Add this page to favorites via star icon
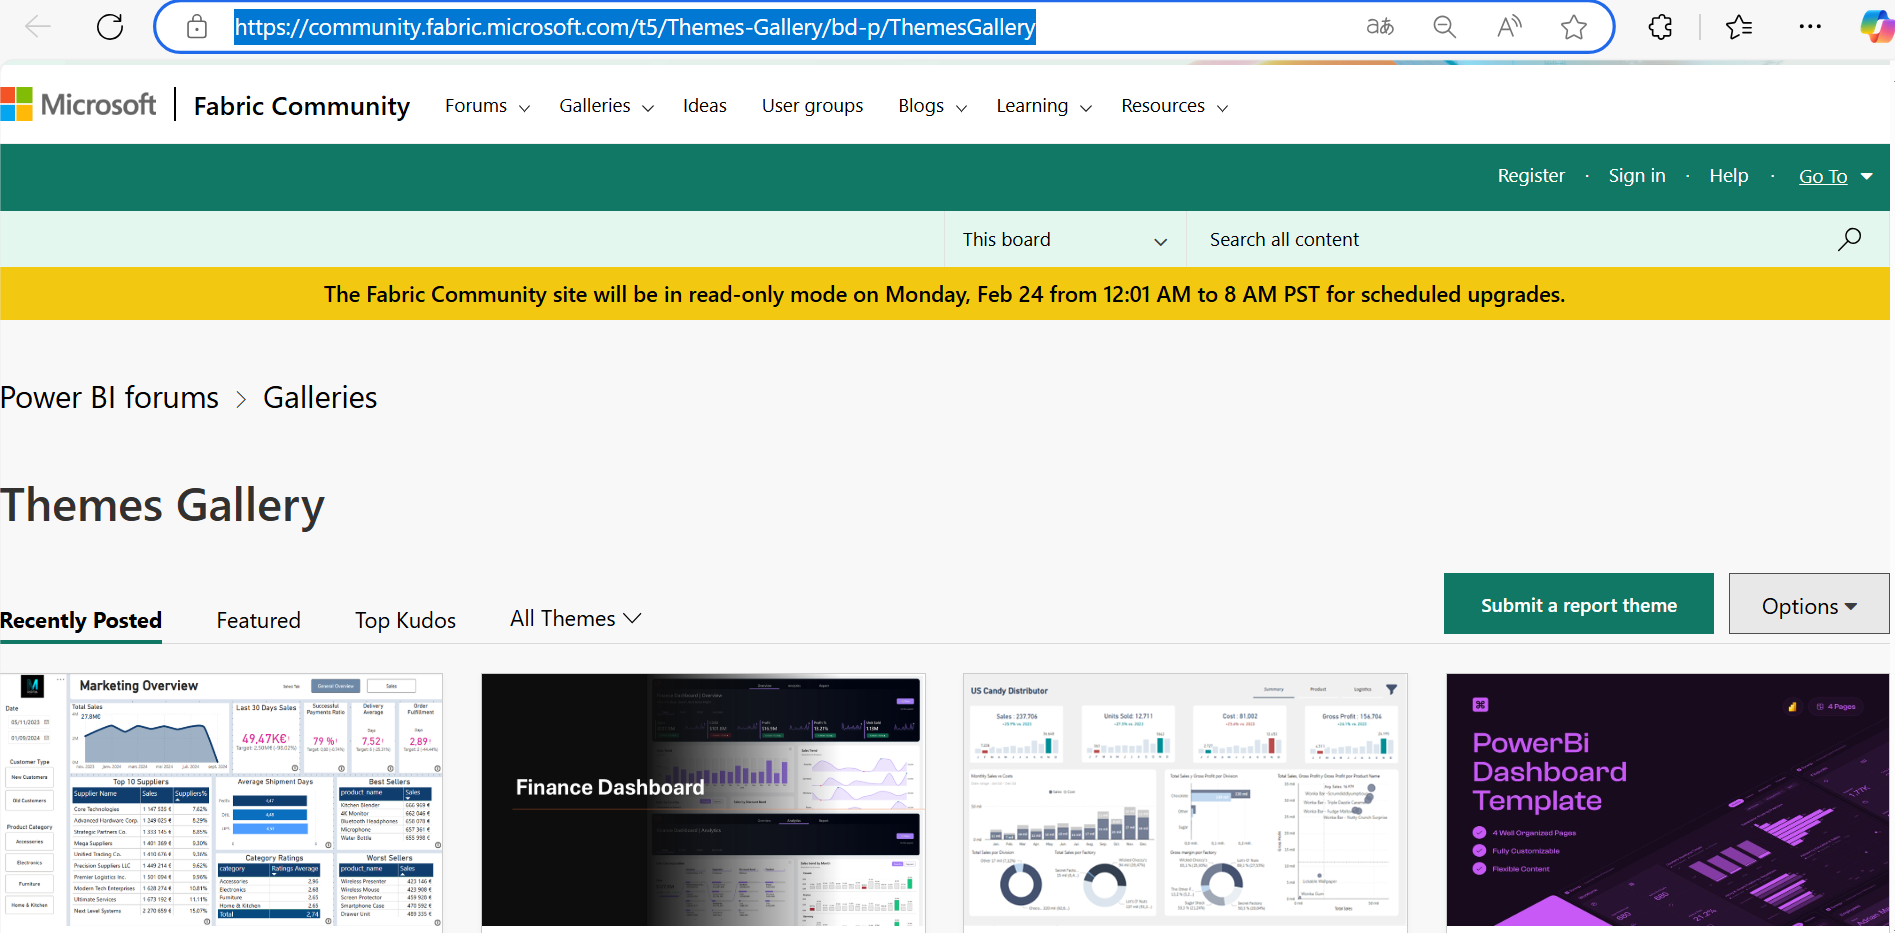Image resolution: width=1895 pixels, height=933 pixels. (x=1573, y=27)
